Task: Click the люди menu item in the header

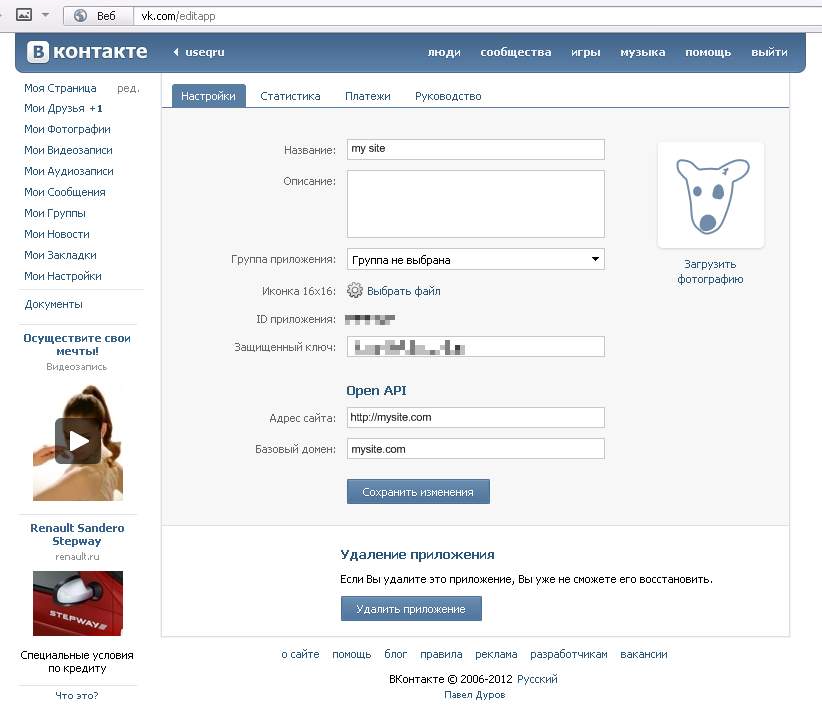Action: click(444, 52)
